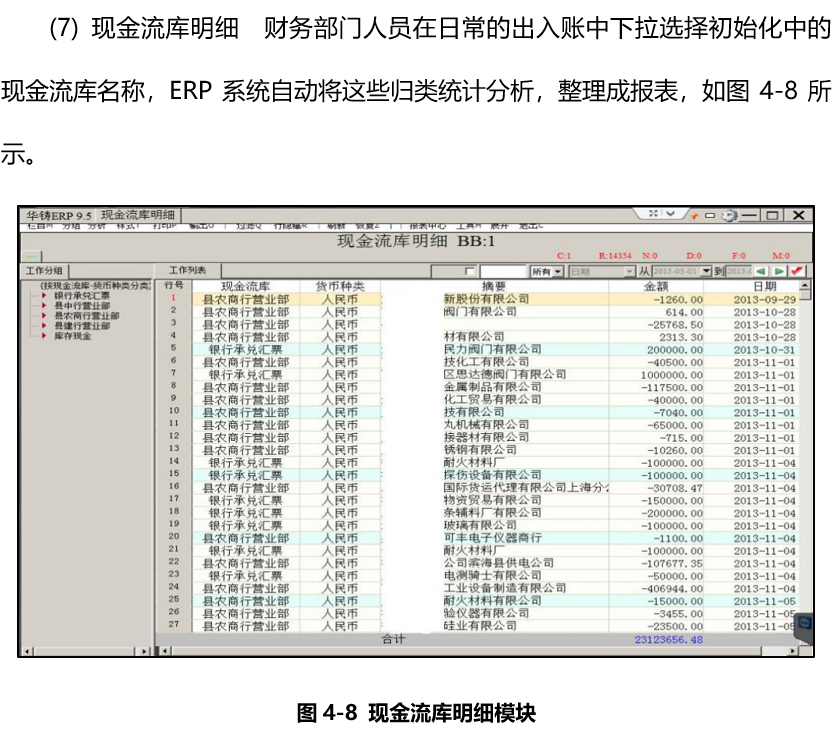
Task: Toggle the checkbox beside the filter field
Action: (471, 271)
